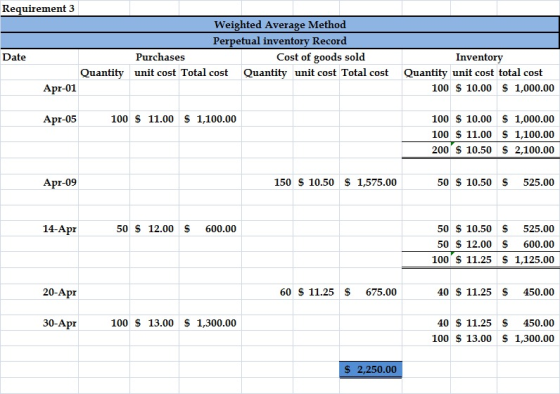The image size is (560, 394).
Task: Click averaged unit cost "$ 10.50" in 200-quantity row
Action: pos(474,150)
